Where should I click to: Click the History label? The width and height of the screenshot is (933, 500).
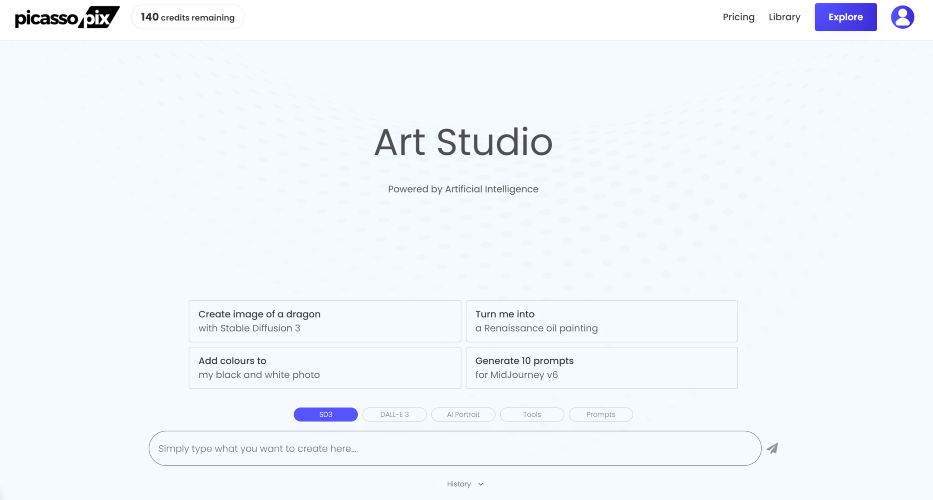[x=459, y=484]
